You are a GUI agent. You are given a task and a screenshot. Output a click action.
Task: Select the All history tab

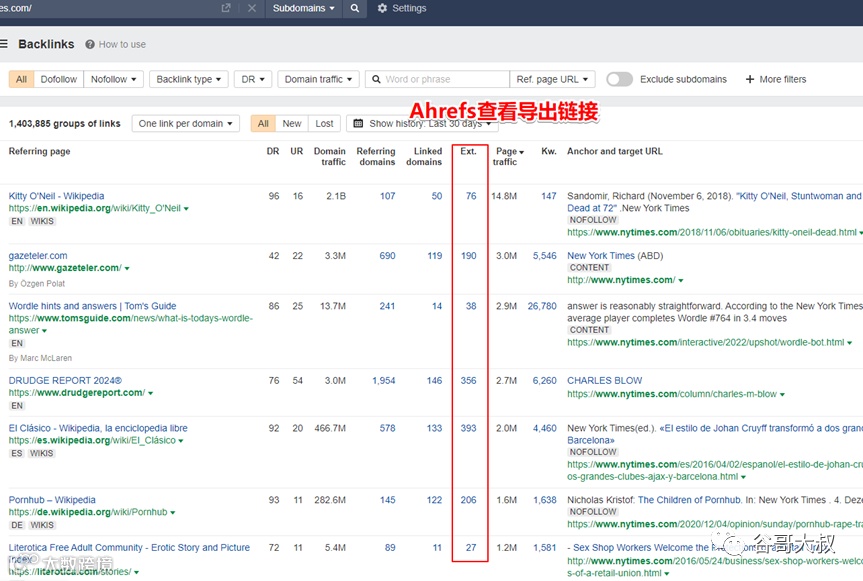[263, 123]
